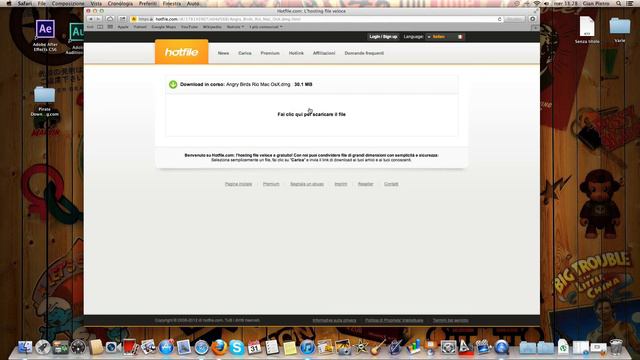Go to the News tab on hotfile
Image resolution: width=640 pixels, height=360 pixels.
coord(223,53)
